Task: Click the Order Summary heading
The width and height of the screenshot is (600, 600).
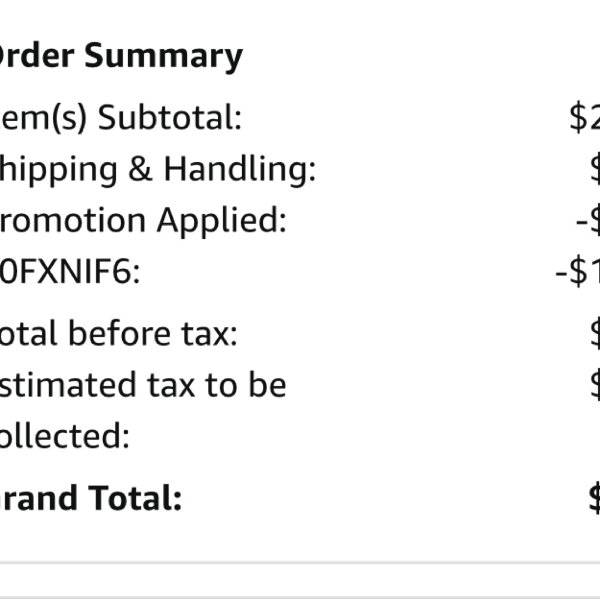Action: tap(121, 57)
